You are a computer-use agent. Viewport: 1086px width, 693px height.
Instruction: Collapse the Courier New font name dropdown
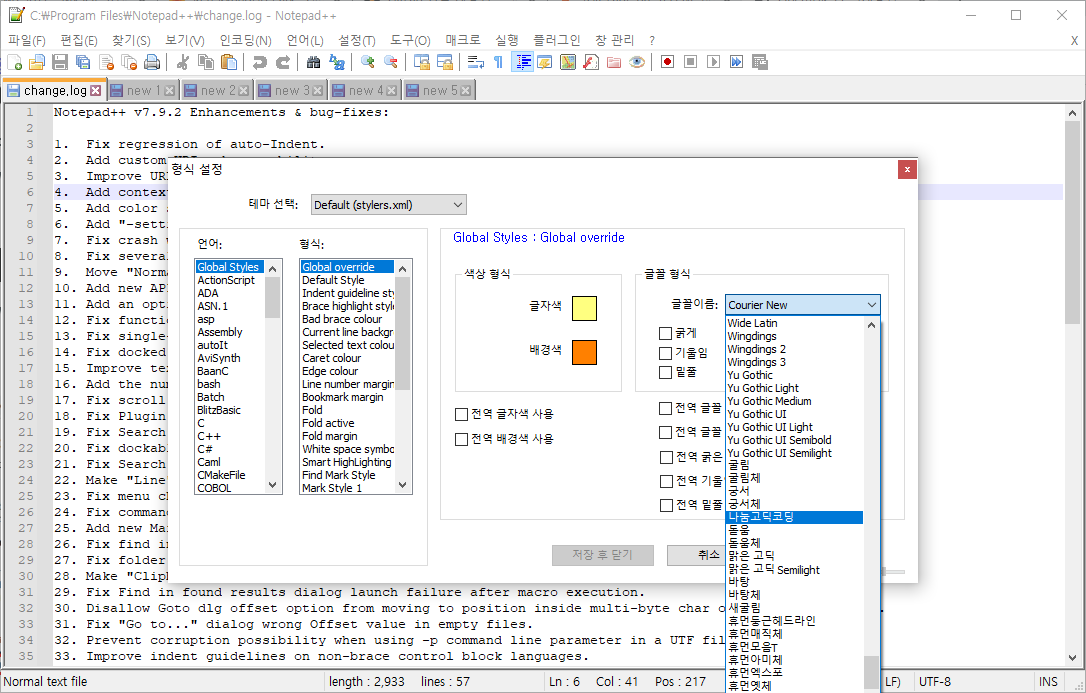point(871,305)
